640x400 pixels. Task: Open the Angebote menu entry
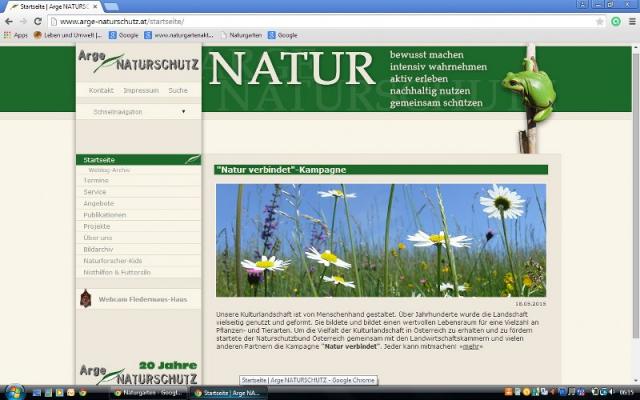(138, 203)
